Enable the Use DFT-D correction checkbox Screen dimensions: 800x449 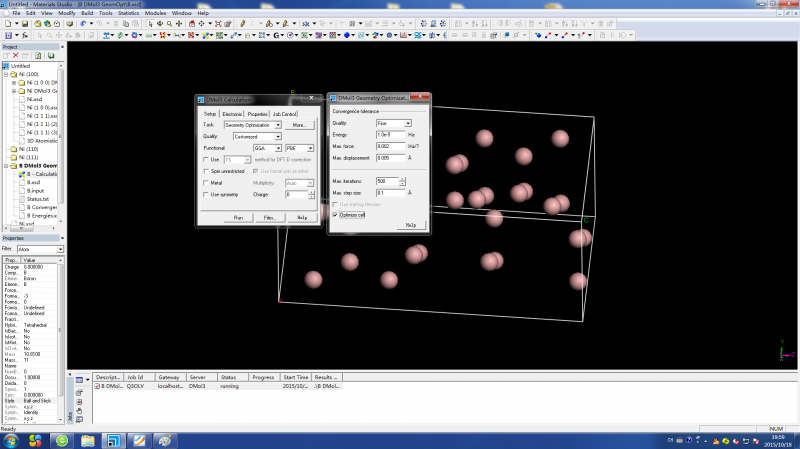point(206,160)
